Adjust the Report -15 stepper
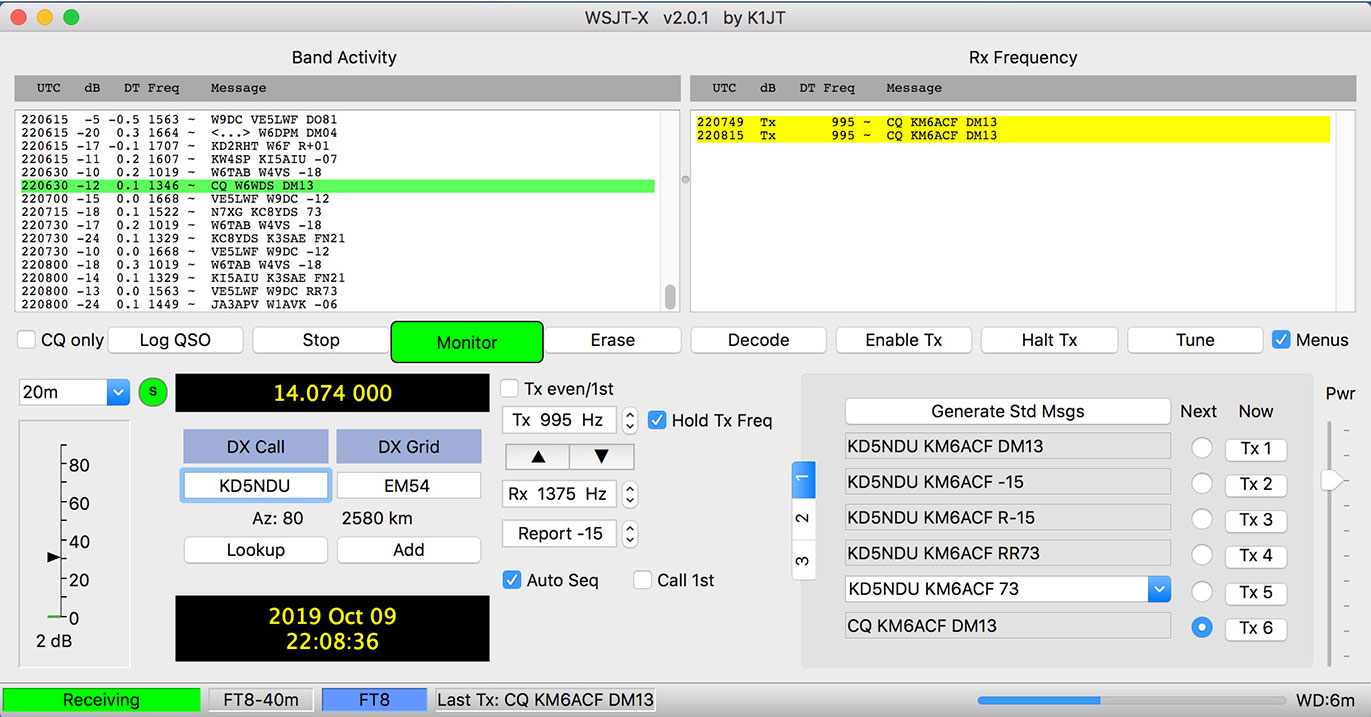This screenshot has height=717, width=1371. tap(630, 534)
